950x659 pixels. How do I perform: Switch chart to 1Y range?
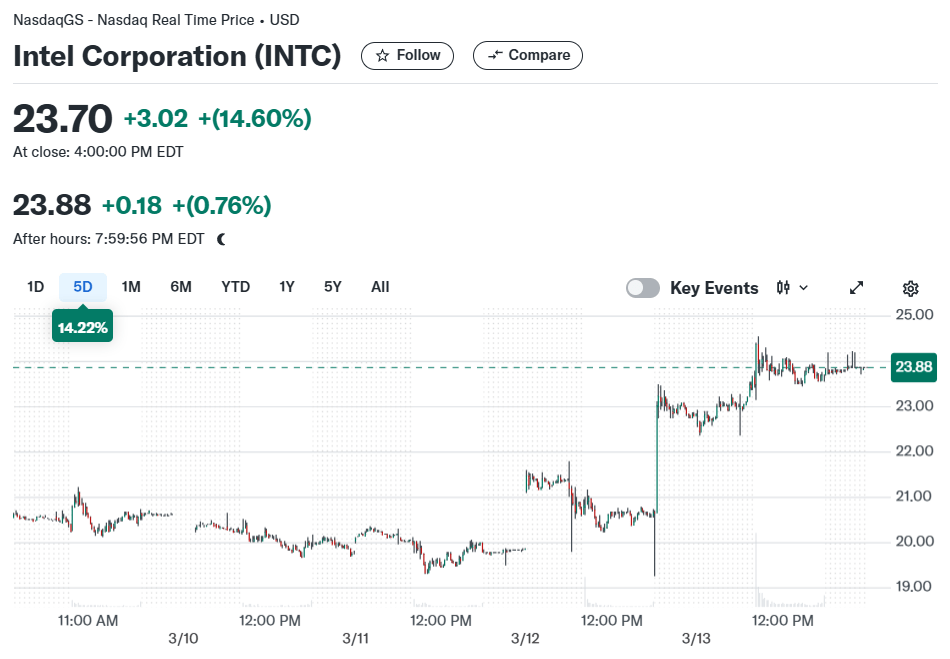[x=287, y=287]
